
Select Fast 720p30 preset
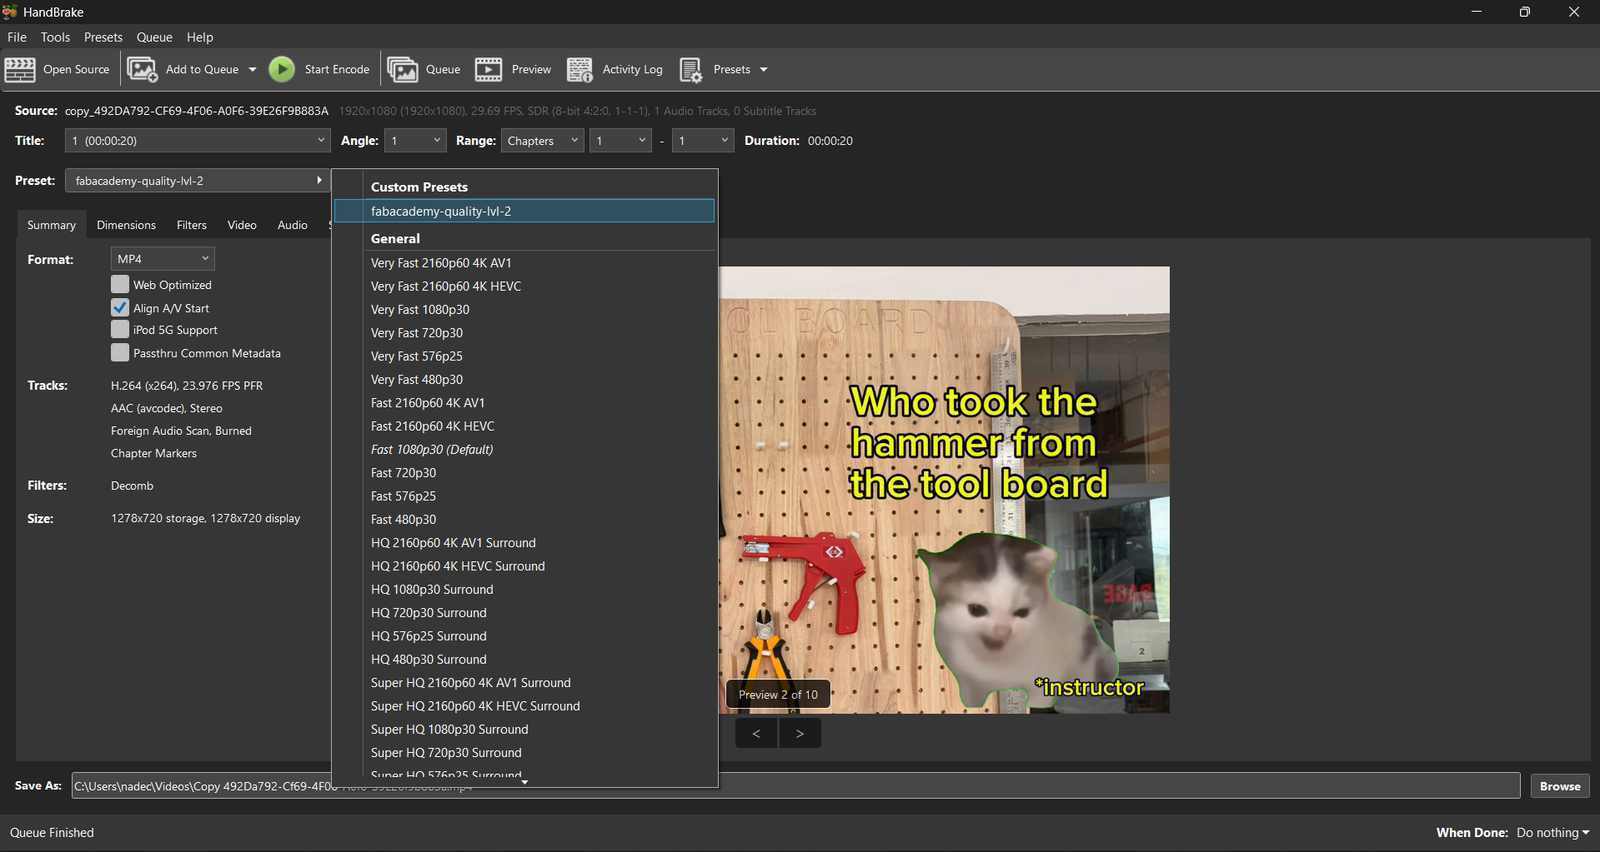pyautogui.click(x=524, y=473)
